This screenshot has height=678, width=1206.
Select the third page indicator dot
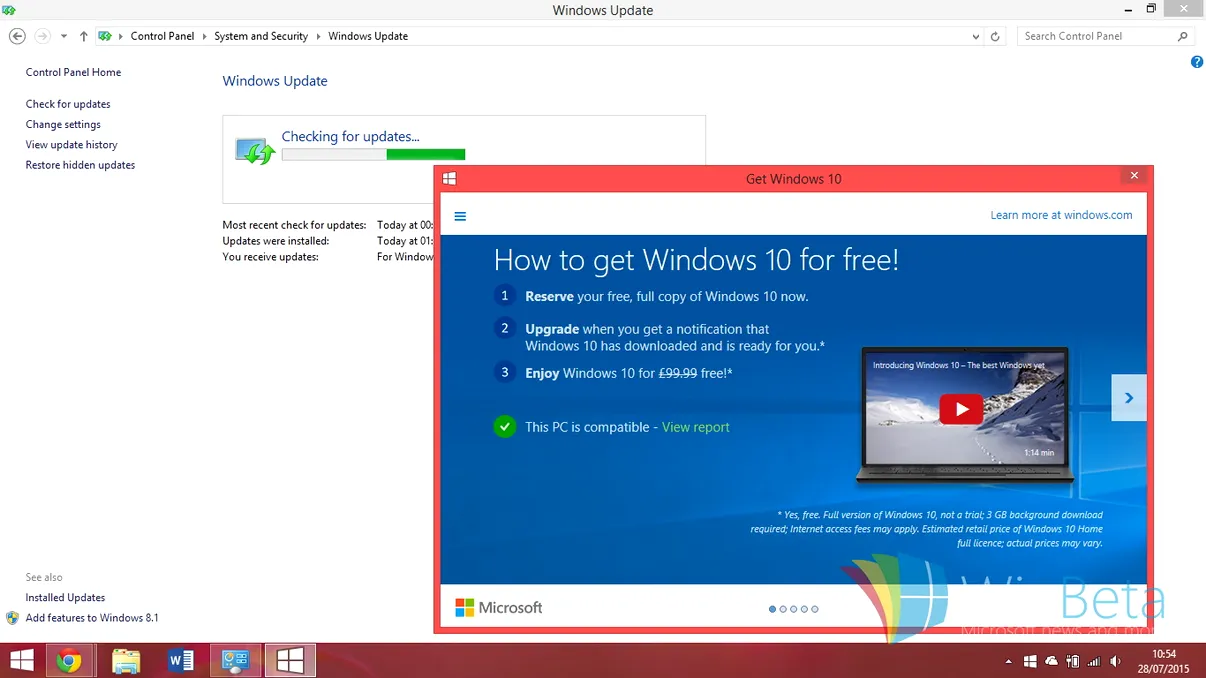(794, 608)
